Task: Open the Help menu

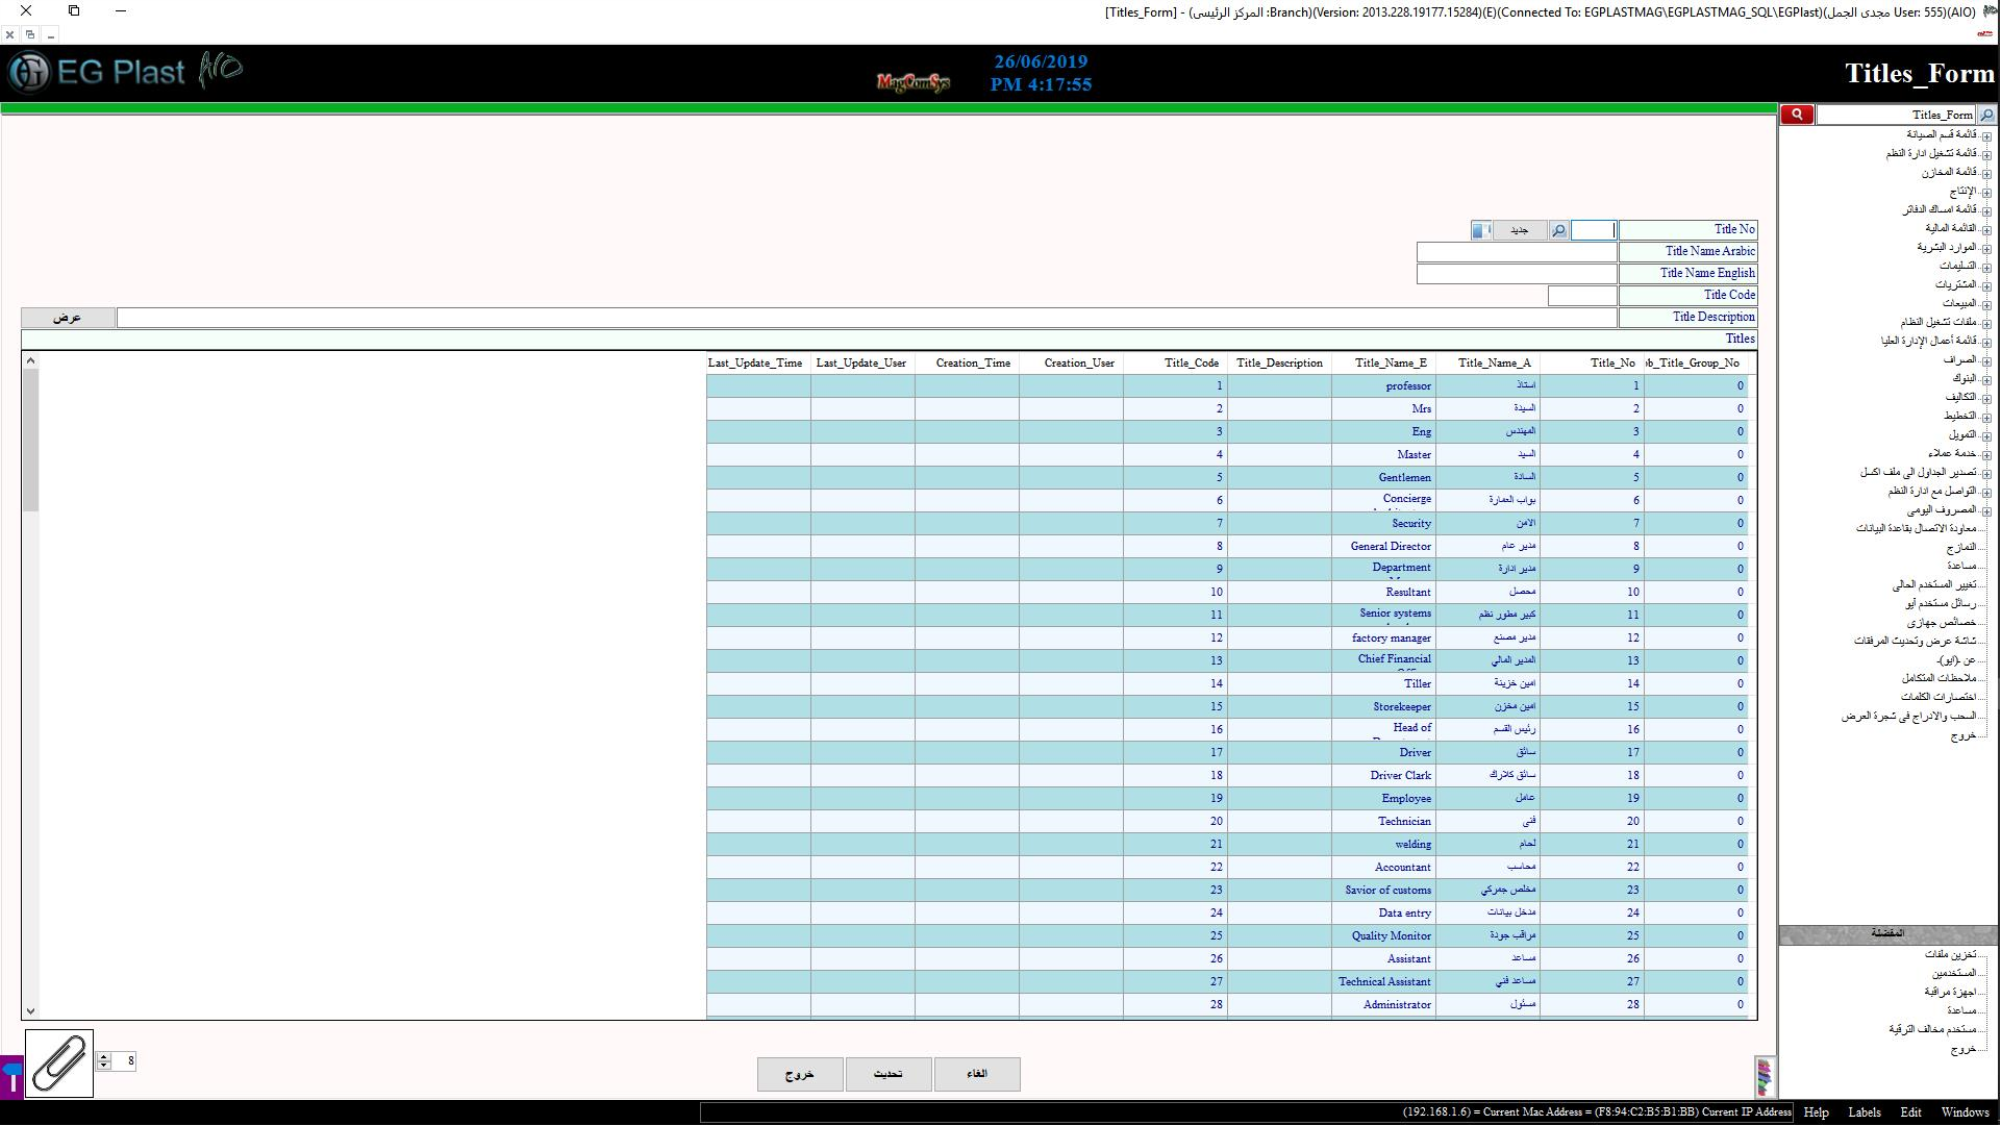Action: click(x=1816, y=1112)
